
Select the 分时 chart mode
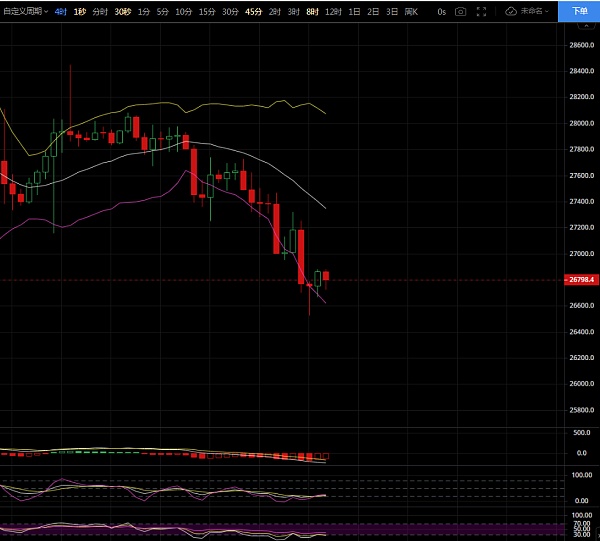pyautogui.click(x=100, y=11)
